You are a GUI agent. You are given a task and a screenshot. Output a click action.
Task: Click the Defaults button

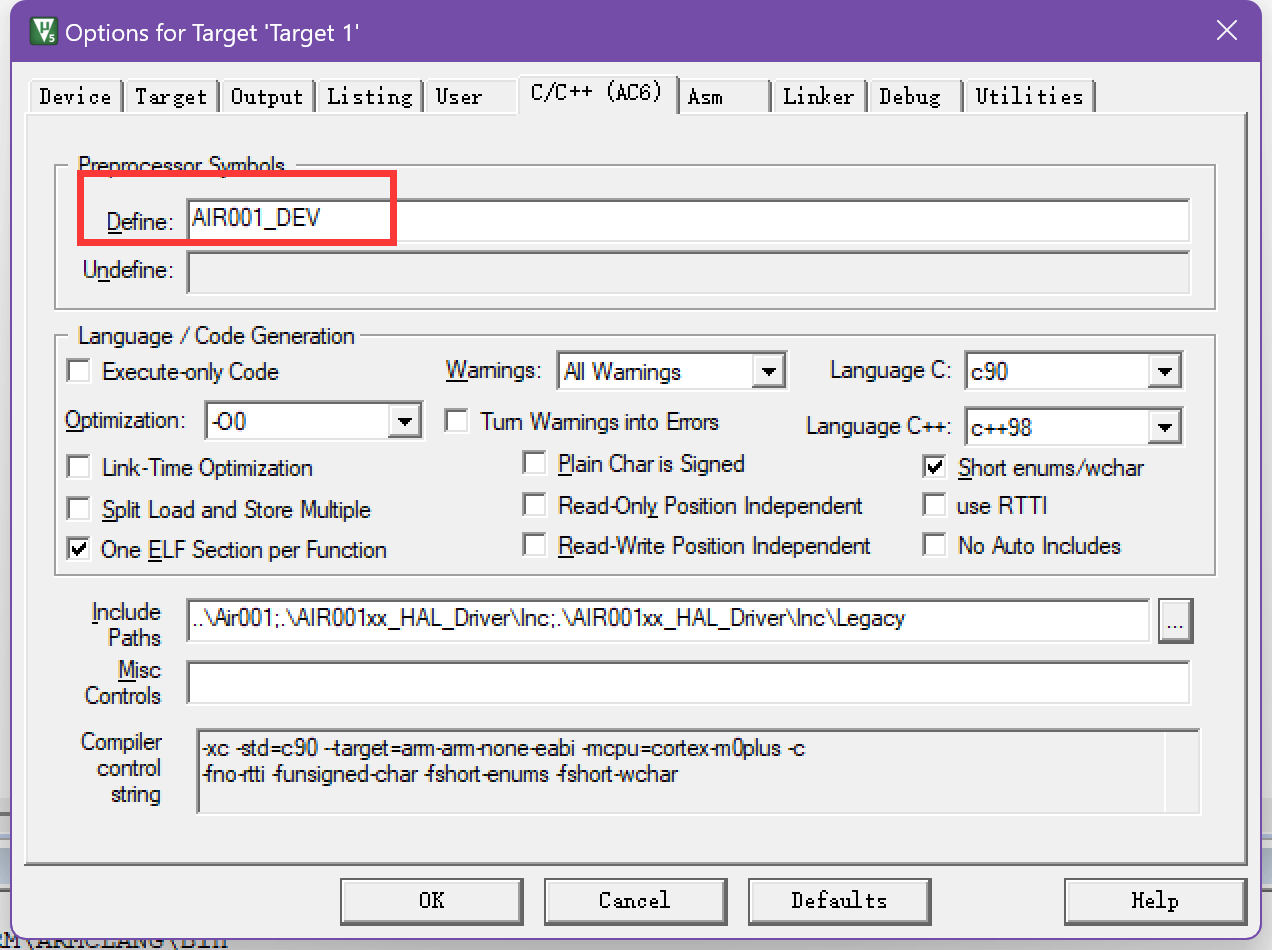[839, 901]
